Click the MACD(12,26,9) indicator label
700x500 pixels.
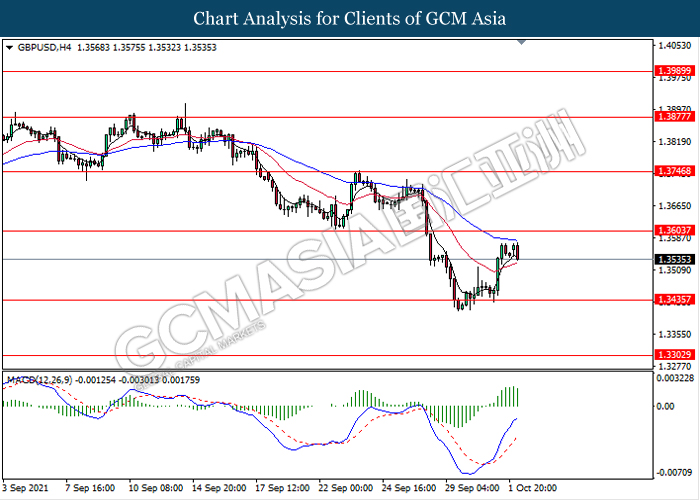pos(39,380)
